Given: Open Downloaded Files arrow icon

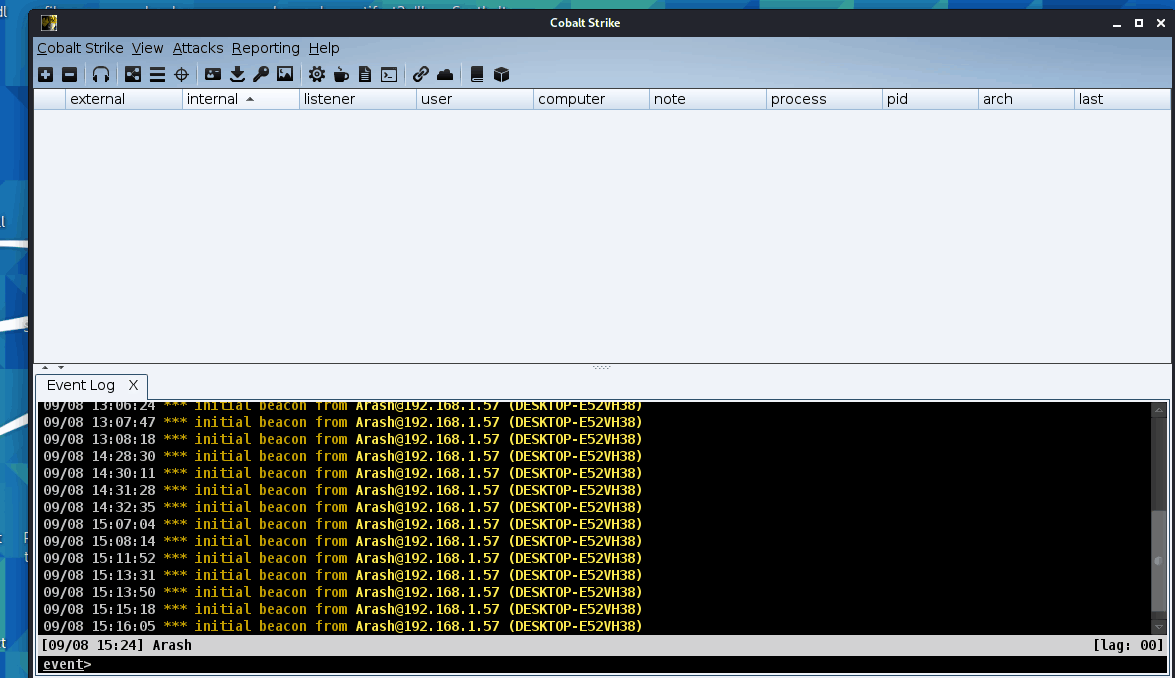Looking at the screenshot, I should click(x=238, y=74).
